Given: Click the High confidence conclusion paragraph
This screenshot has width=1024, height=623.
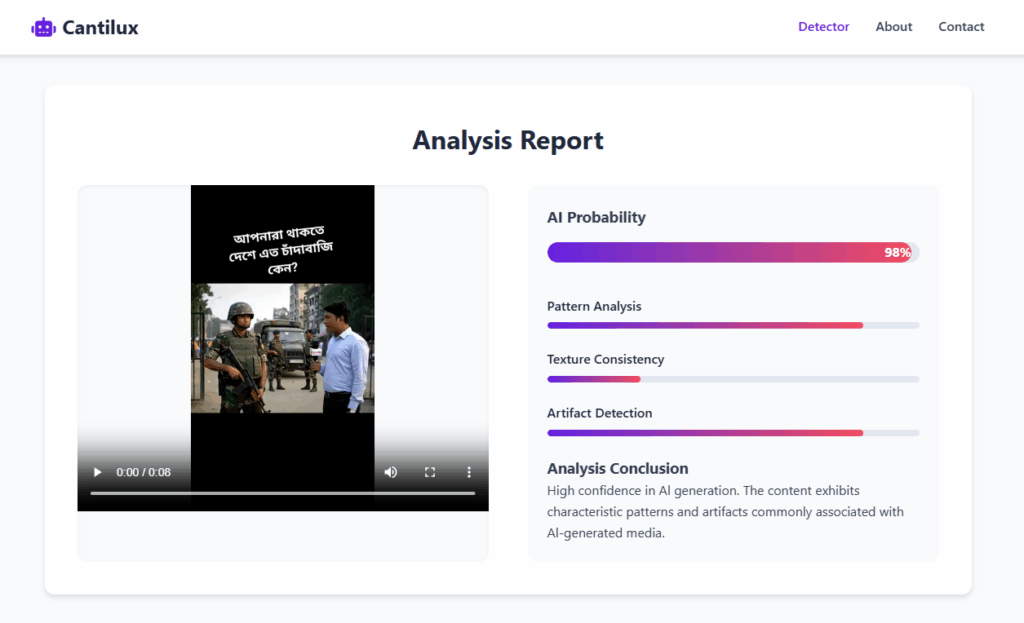Looking at the screenshot, I should pyautogui.click(x=726, y=512).
